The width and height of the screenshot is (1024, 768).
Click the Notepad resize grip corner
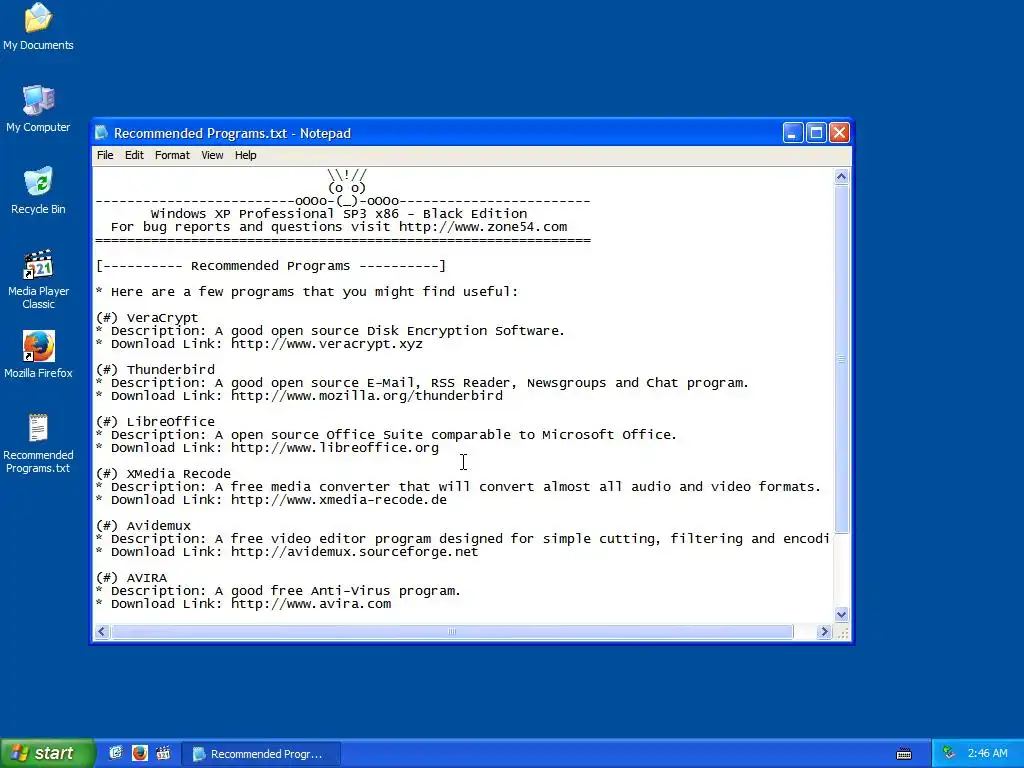click(842, 632)
